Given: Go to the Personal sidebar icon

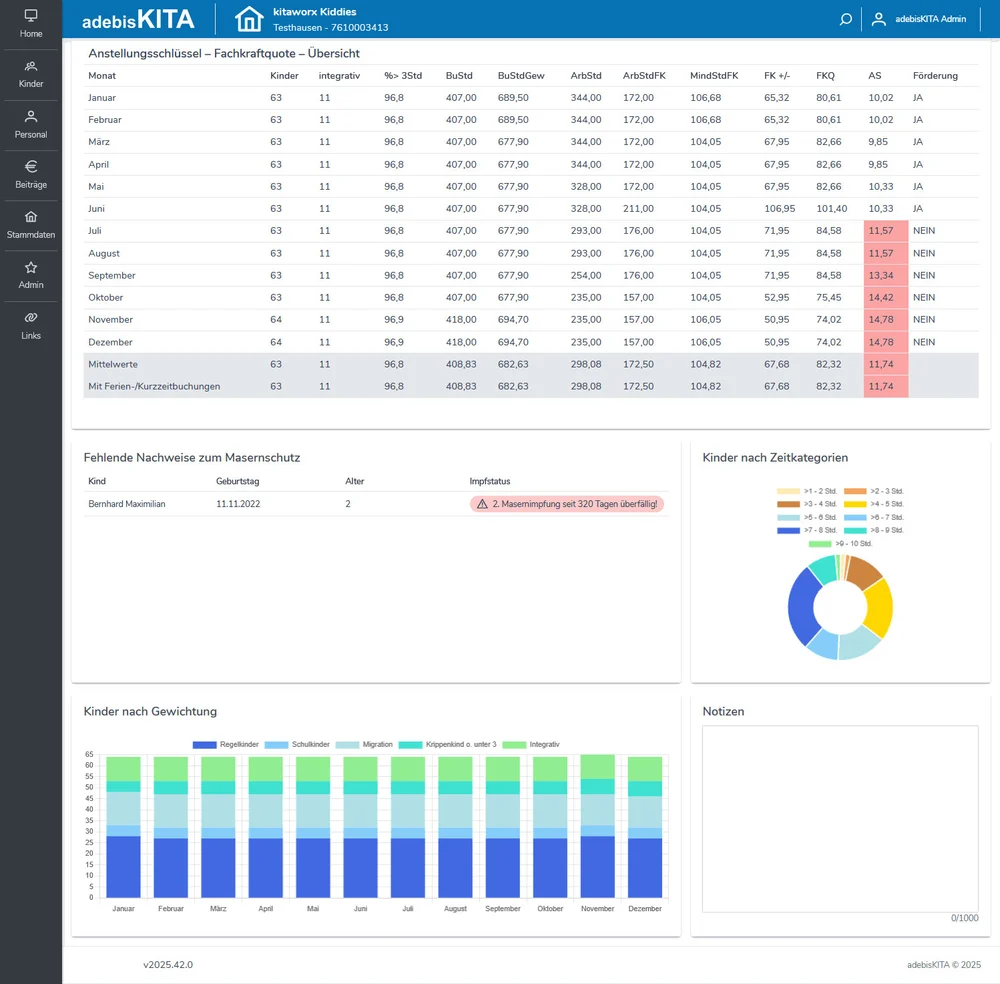Looking at the screenshot, I should [31, 116].
